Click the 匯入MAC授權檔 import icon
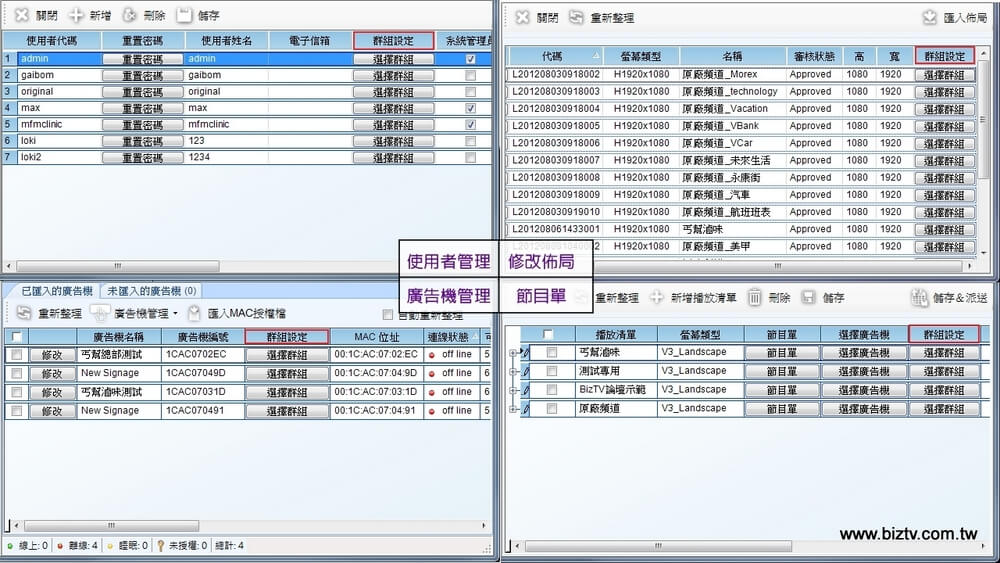Screen dimensions: 1000x563 tap(195, 313)
